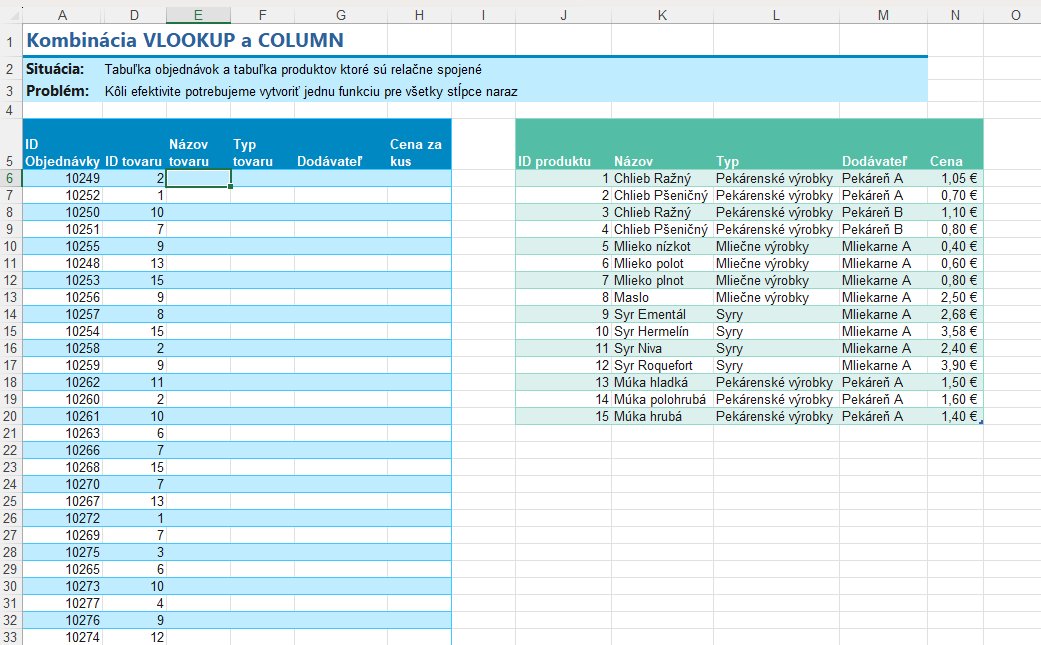Image resolution: width=1041 pixels, height=645 pixels.
Task: Select the ID produktu header cell
Action: 555,161
